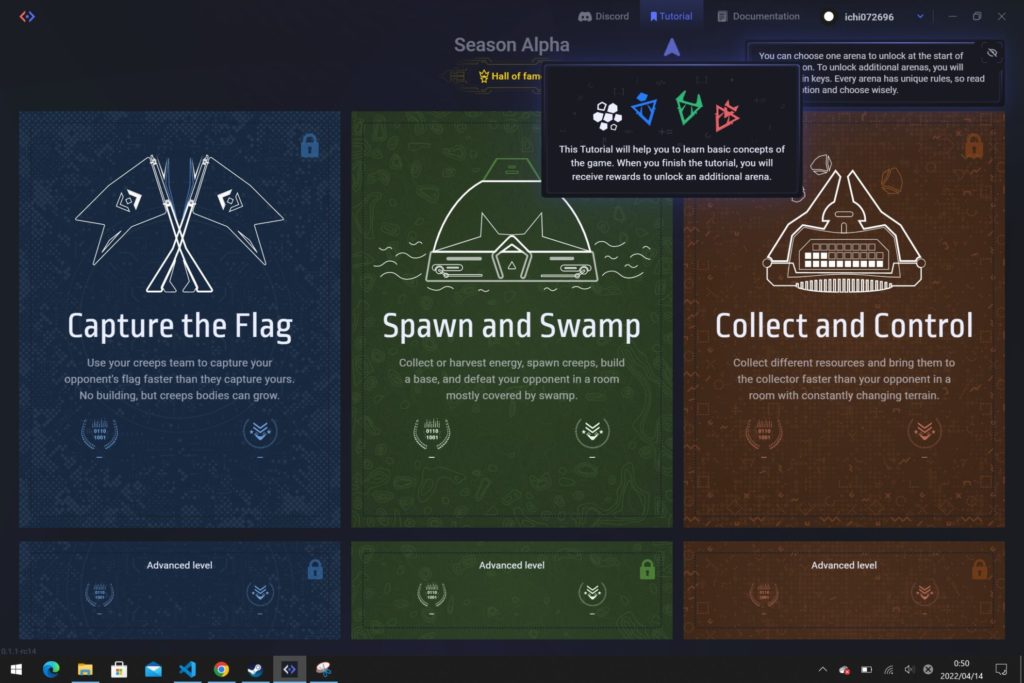Screen dimensions: 1024x683
Task: Select the Capture the Flag arena card
Action: coord(180,319)
